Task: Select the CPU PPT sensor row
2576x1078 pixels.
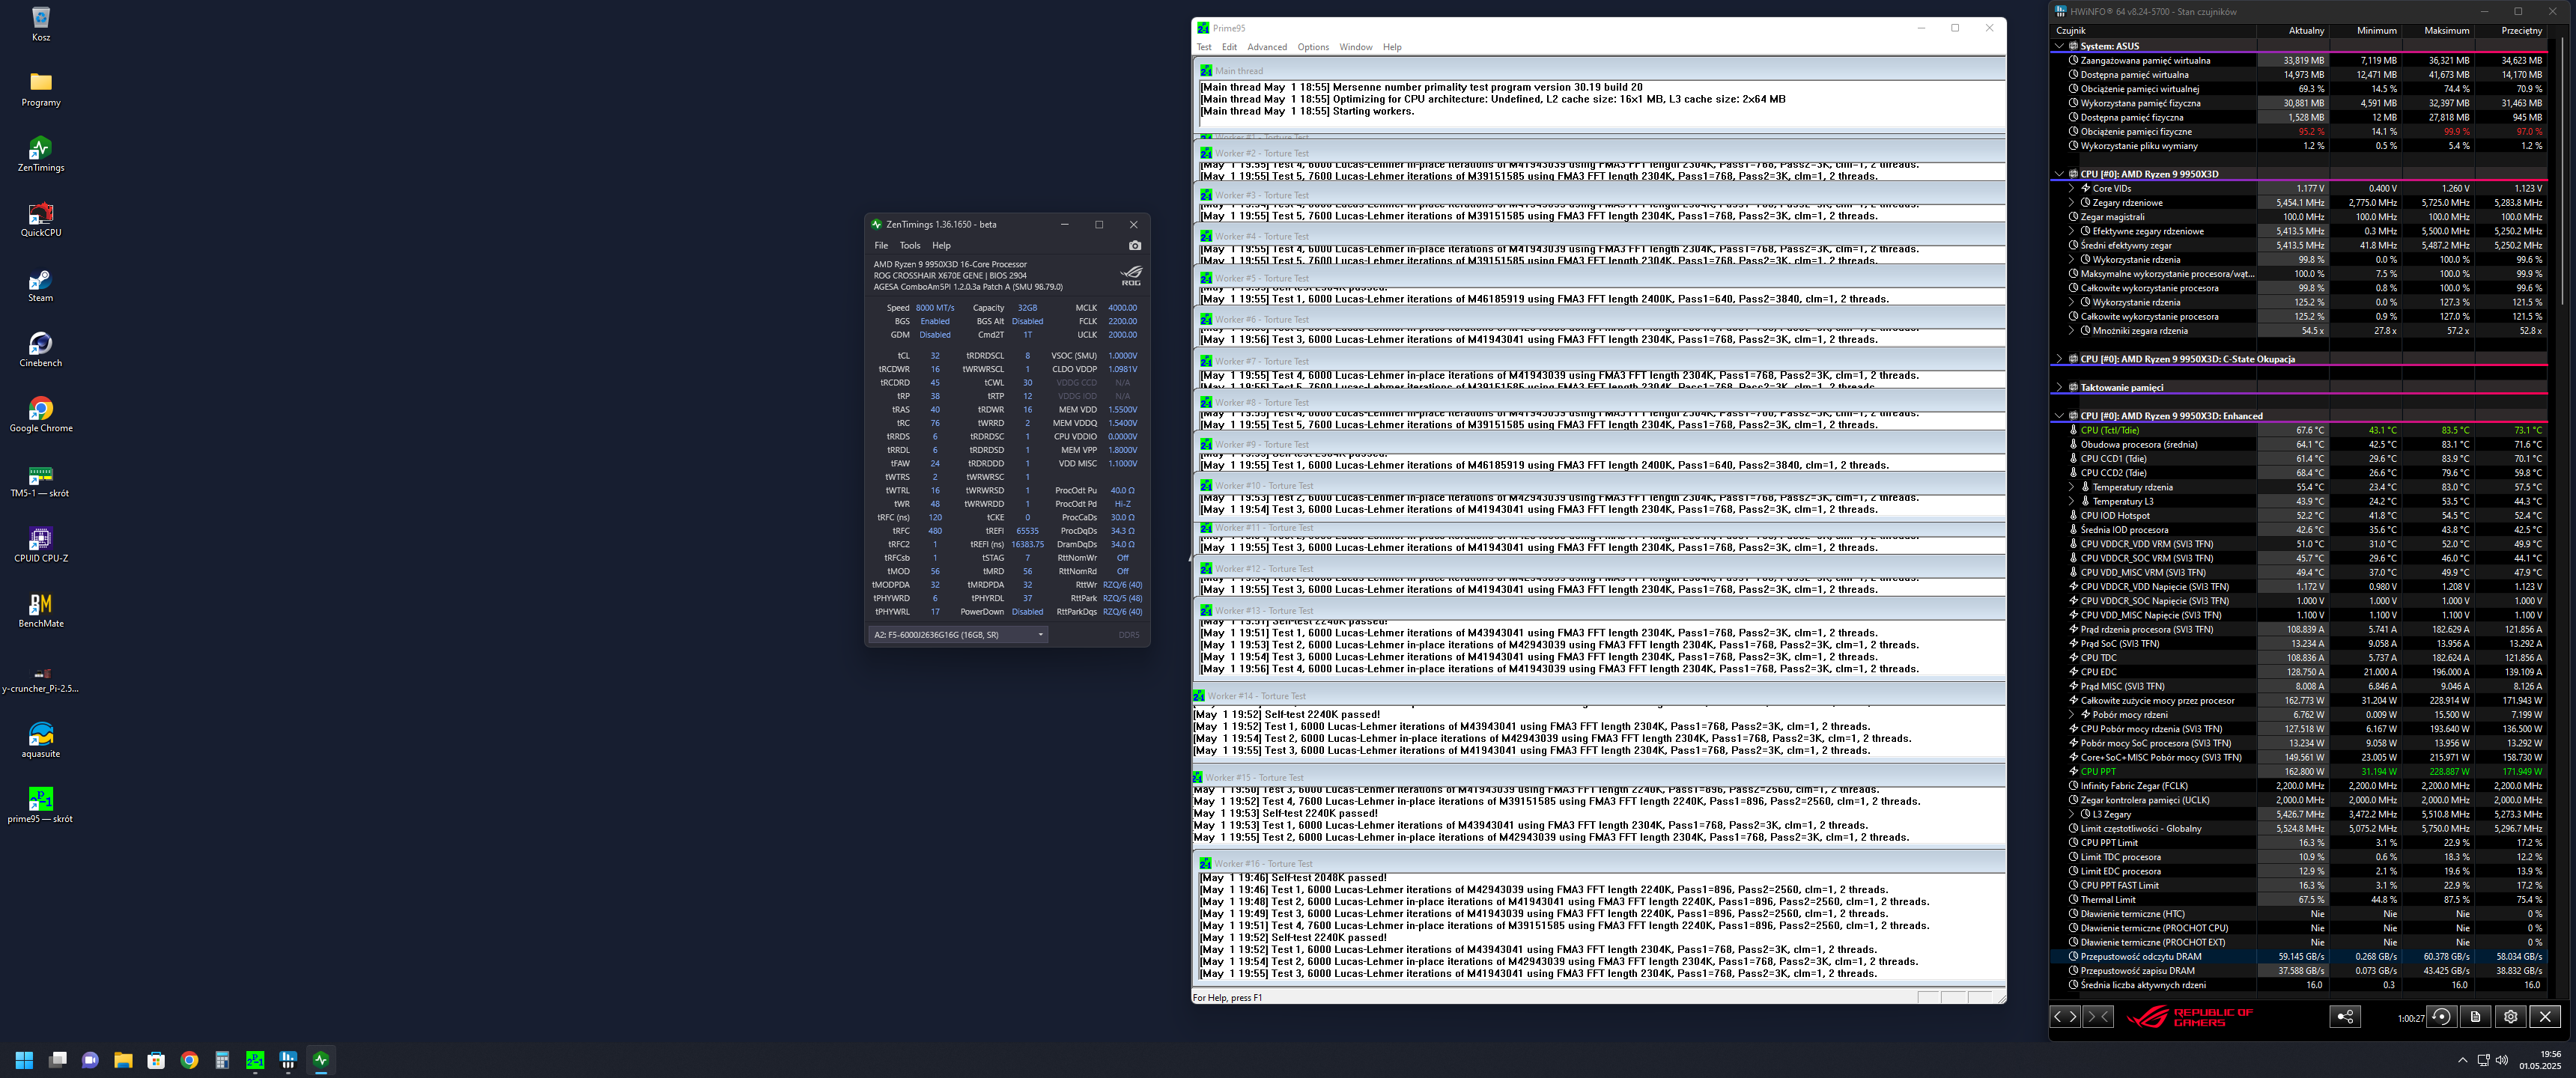Action: coord(2098,771)
